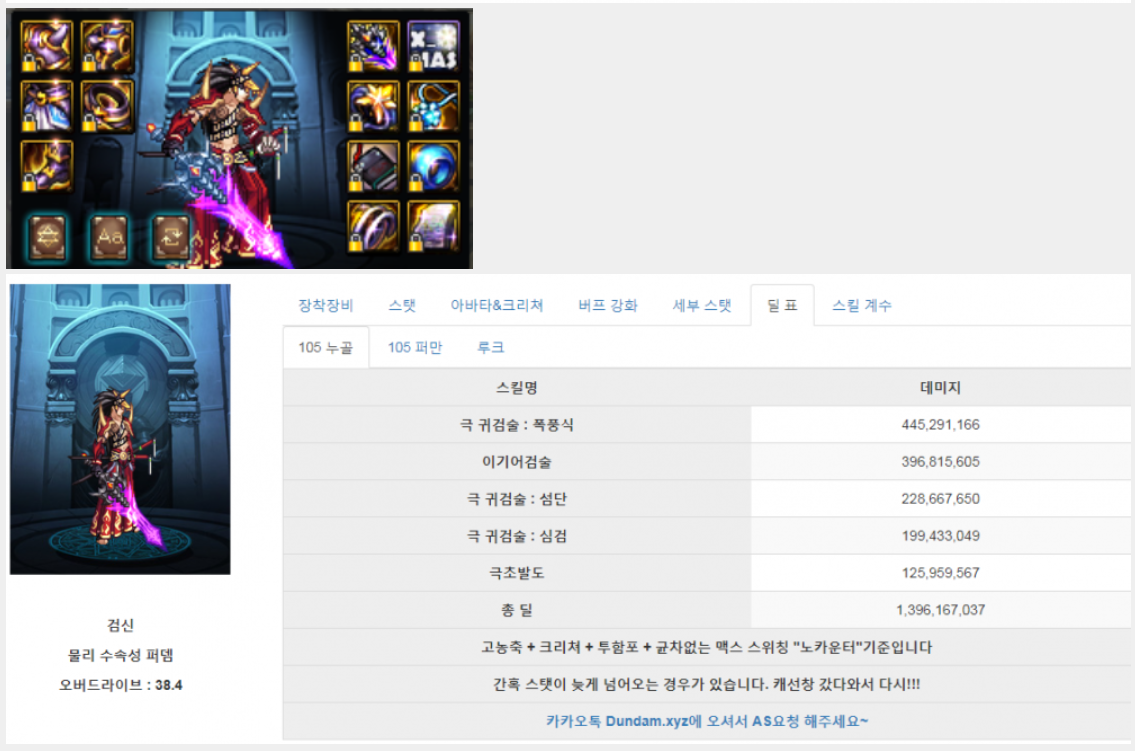The width and height of the screenshot is (1135, 751).
Task: Click the hexagram star book button
Action: (48, 237)
